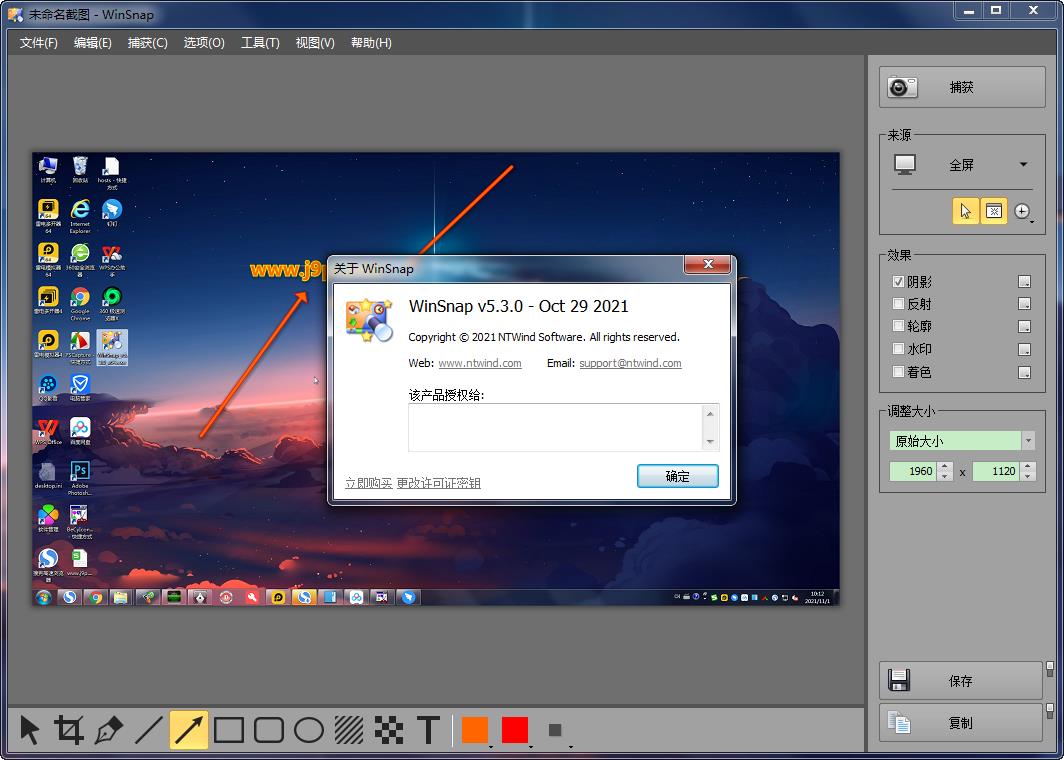Open the 视图(V) menu
The height and width of the screenshot is (760, 1064).
click(315, 43)
